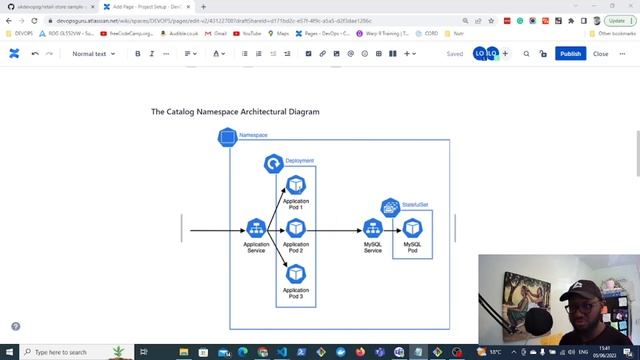Image resolution: width=640 pixels, height=360 pixels.
Task: Insert an action item checkbox
Action: point(309,53)
